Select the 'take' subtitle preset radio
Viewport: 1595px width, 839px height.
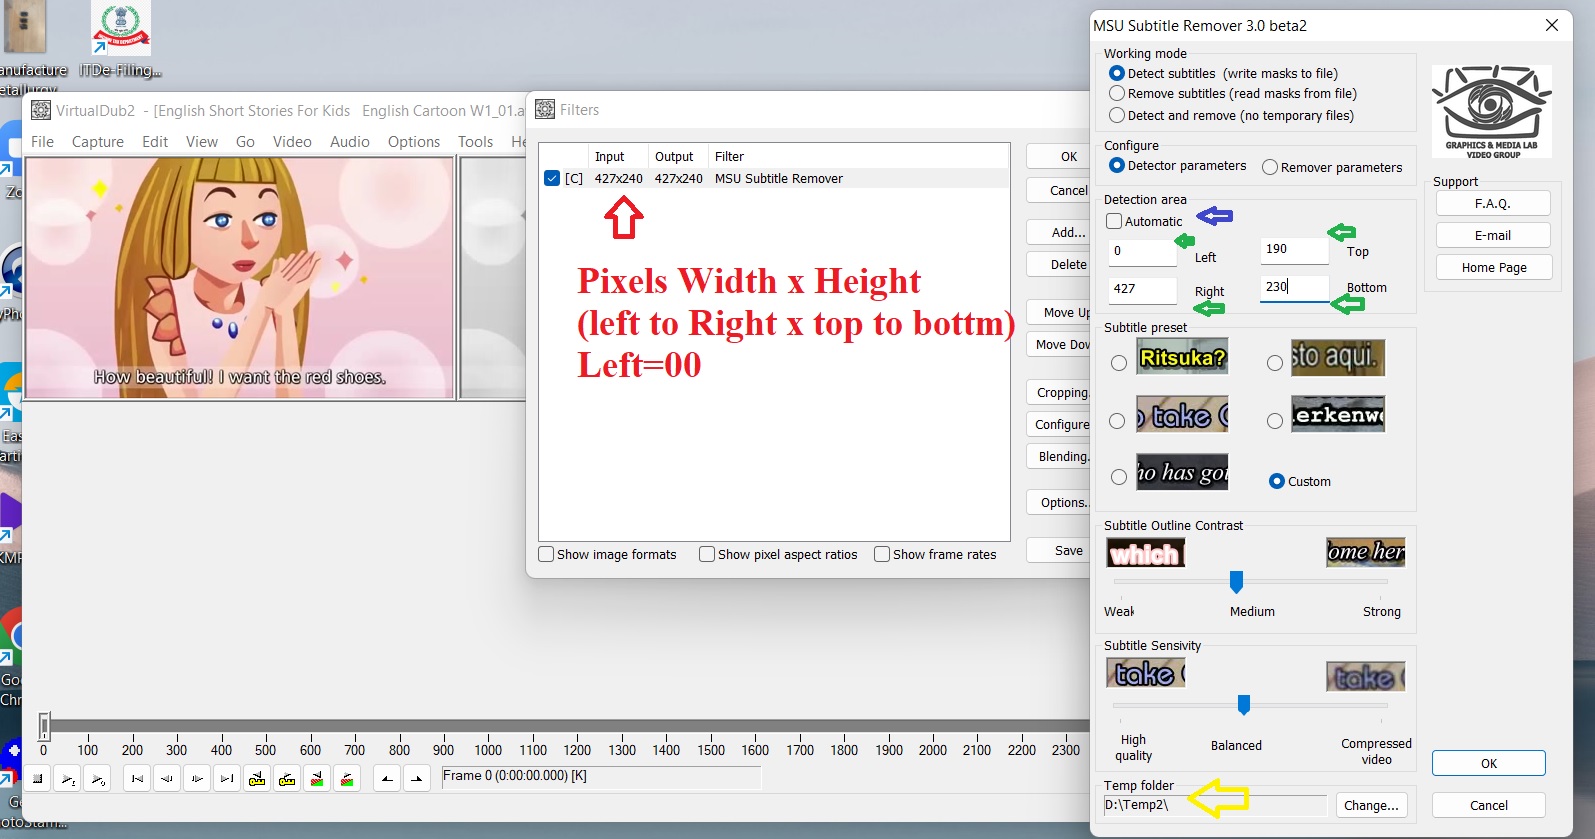pyautogui.click(x=1118, y=421)
